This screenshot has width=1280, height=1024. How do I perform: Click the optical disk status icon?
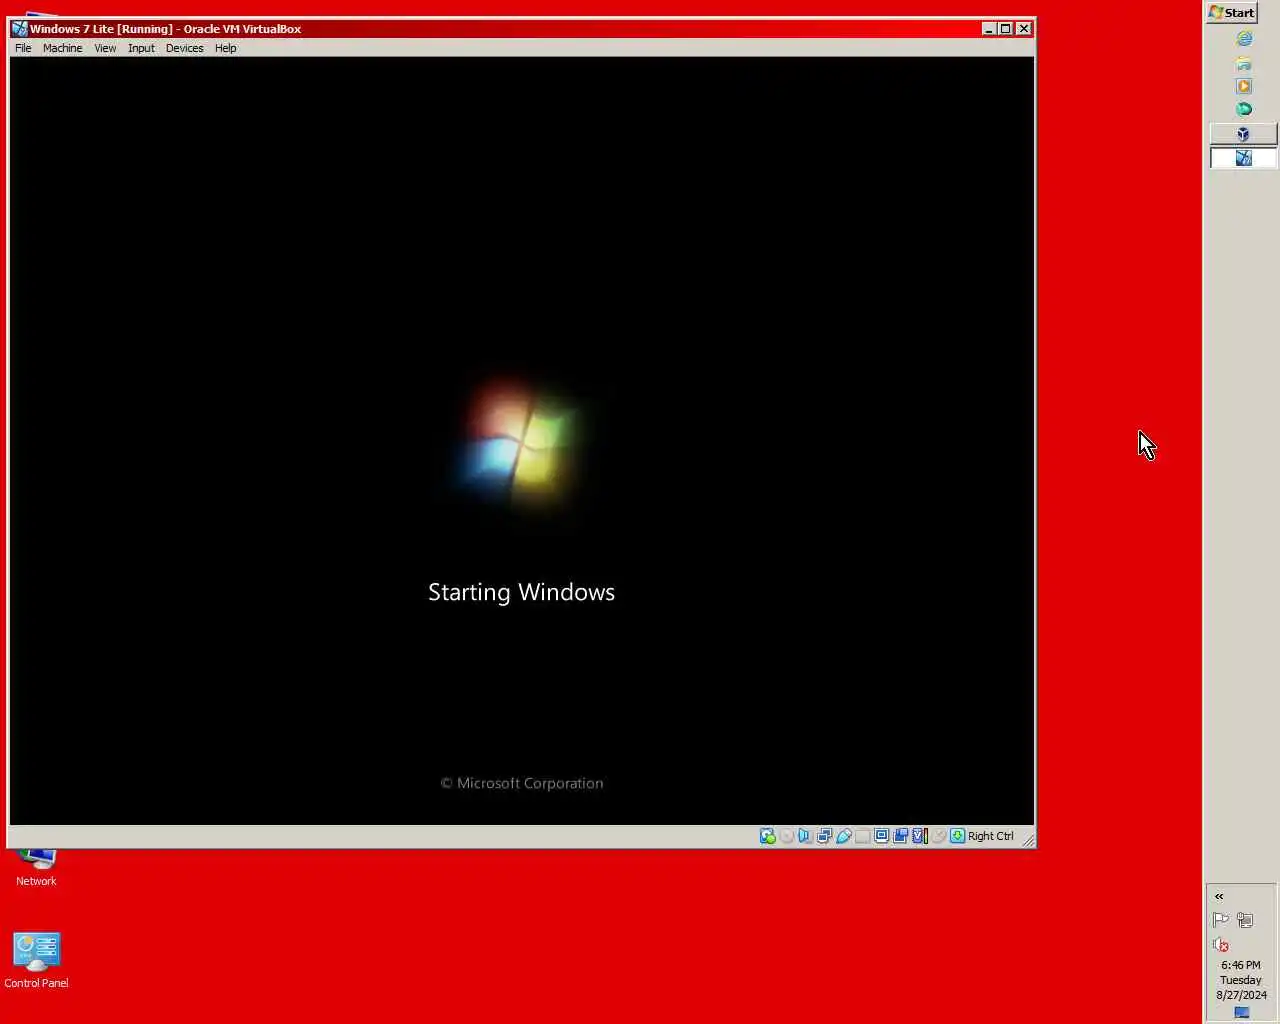coord(787,836)
